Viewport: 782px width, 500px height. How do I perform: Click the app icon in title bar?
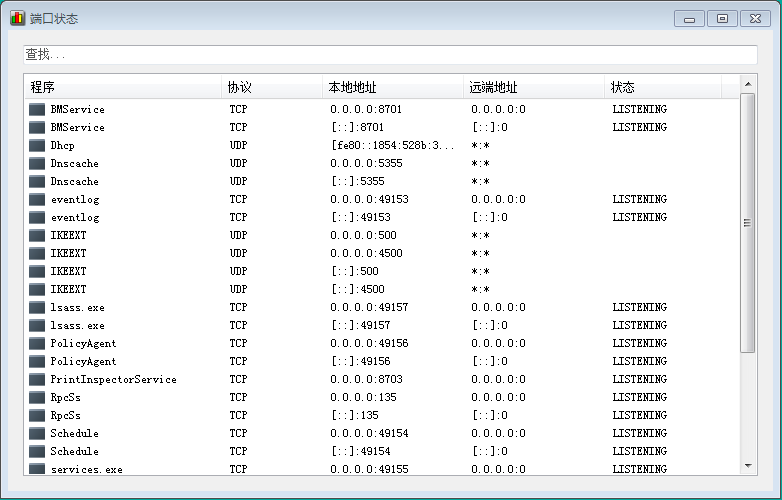click(x=17, y=18)
